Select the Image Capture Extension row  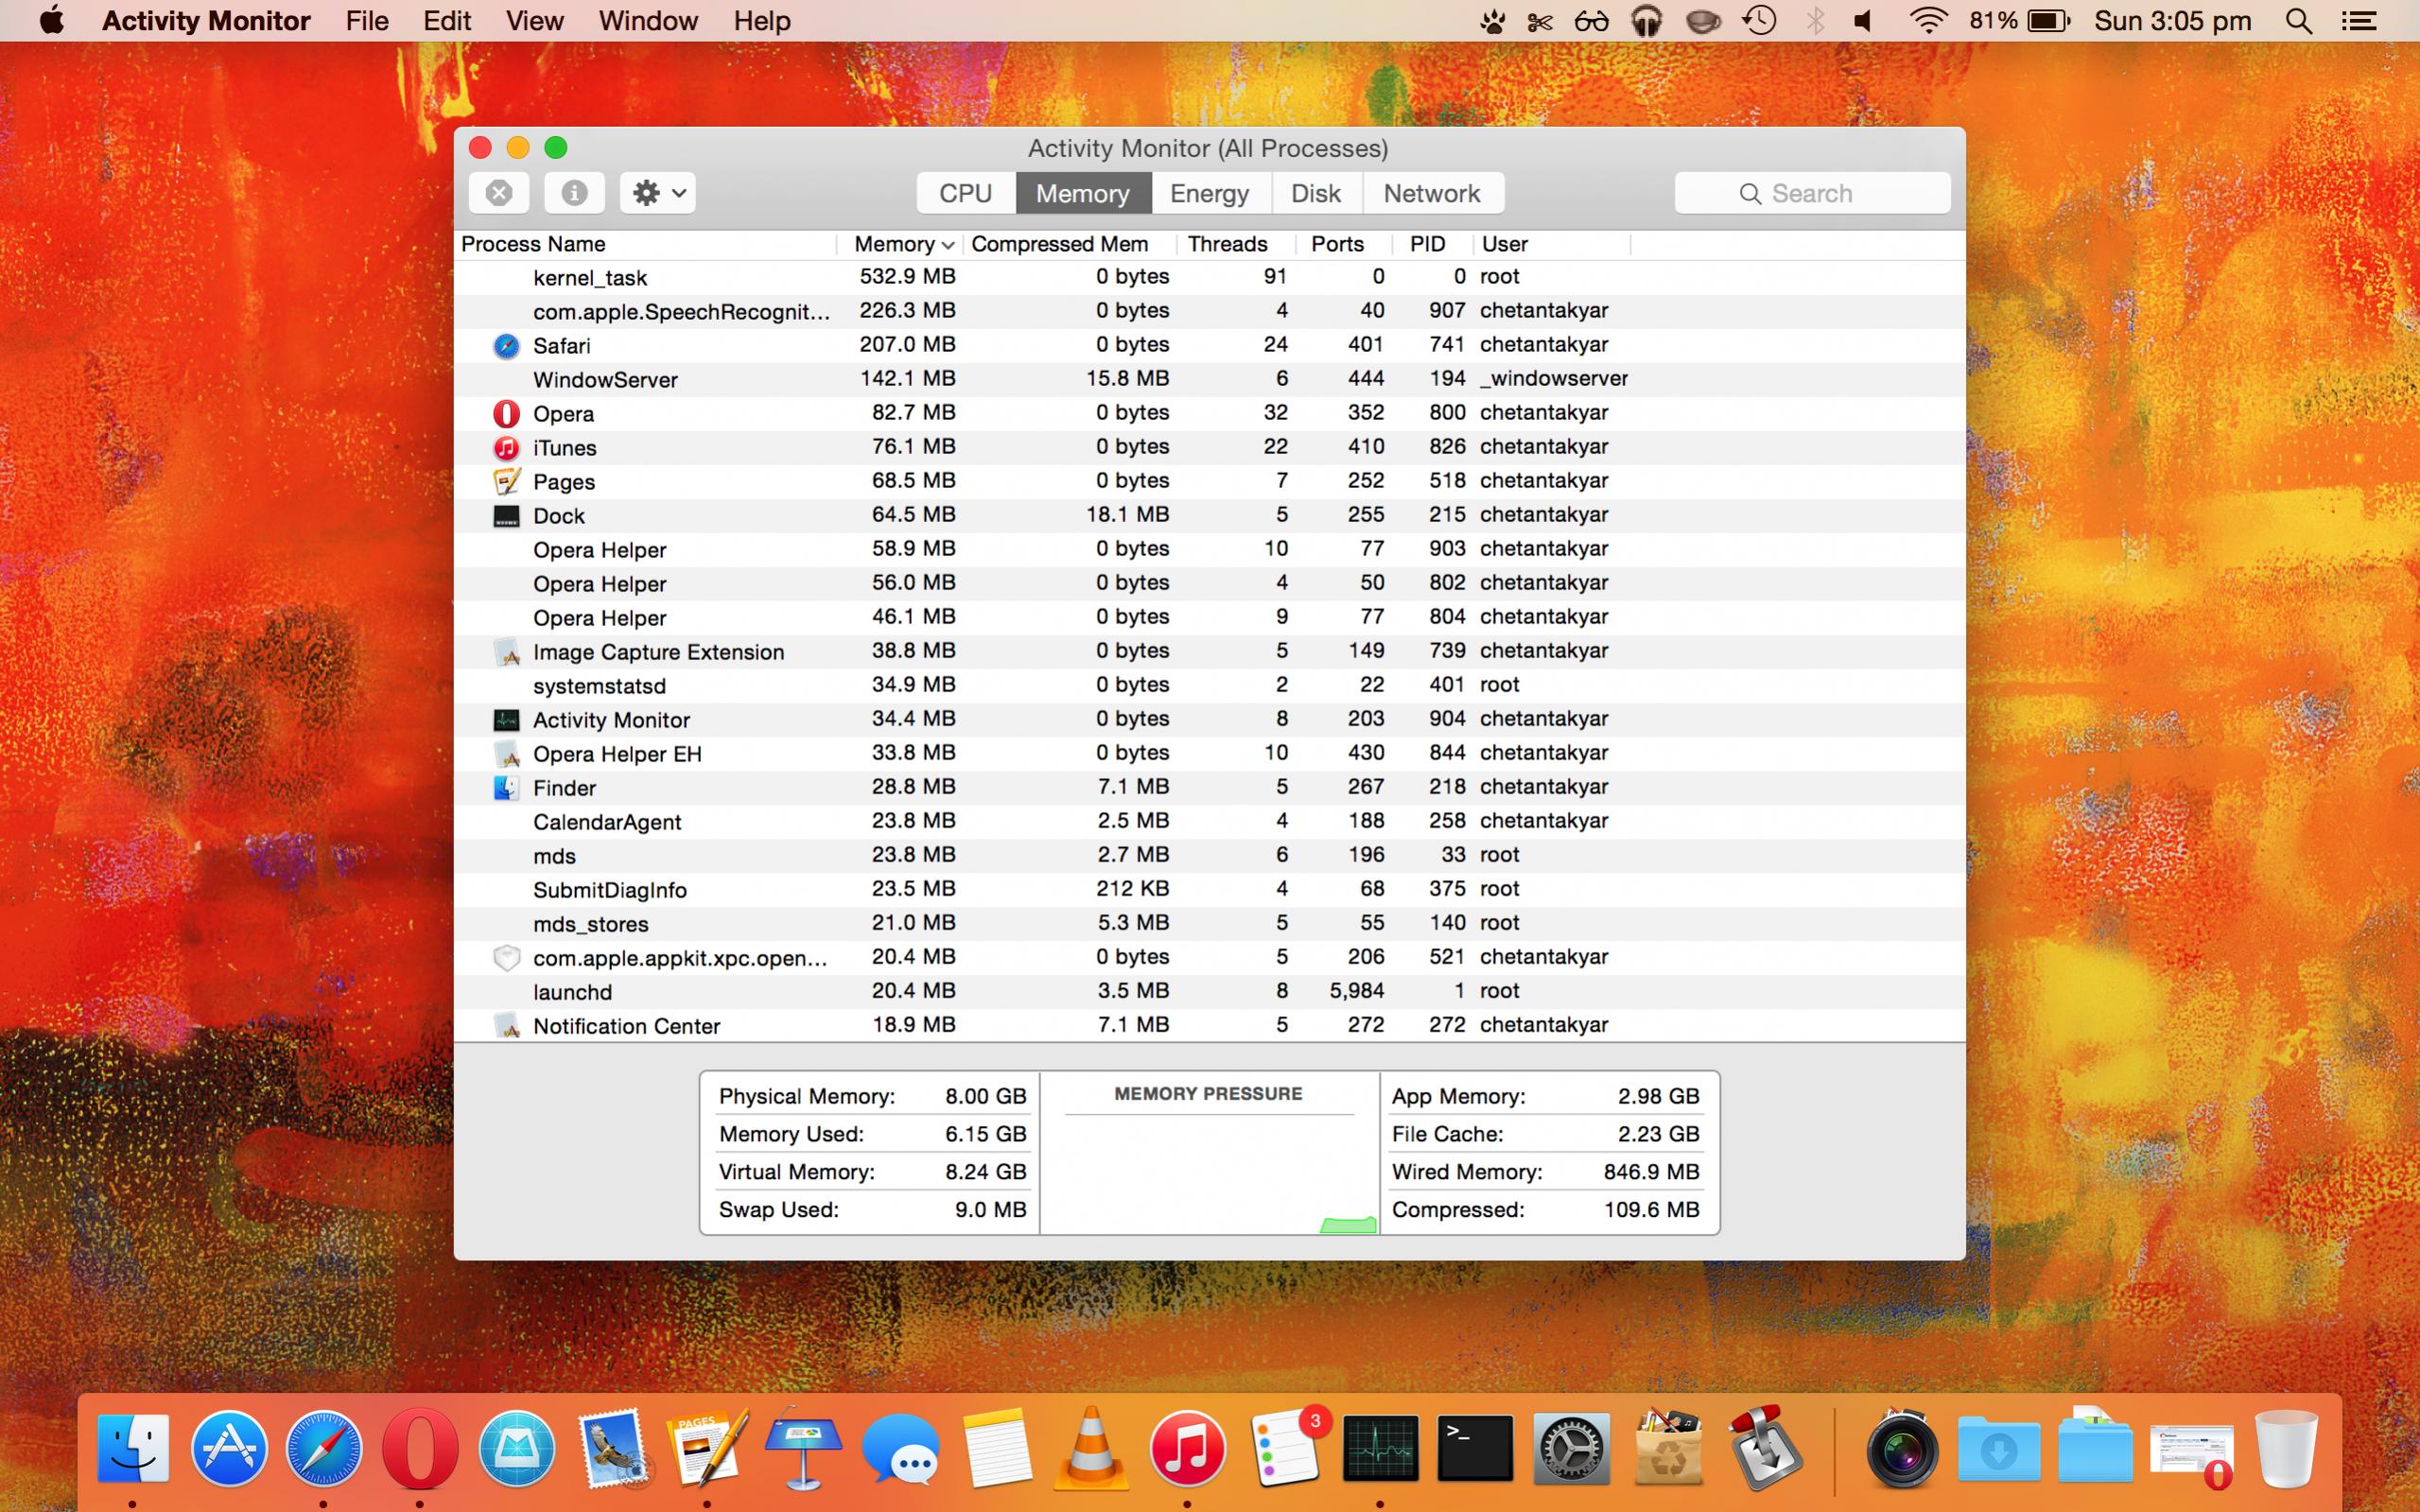1209,651
